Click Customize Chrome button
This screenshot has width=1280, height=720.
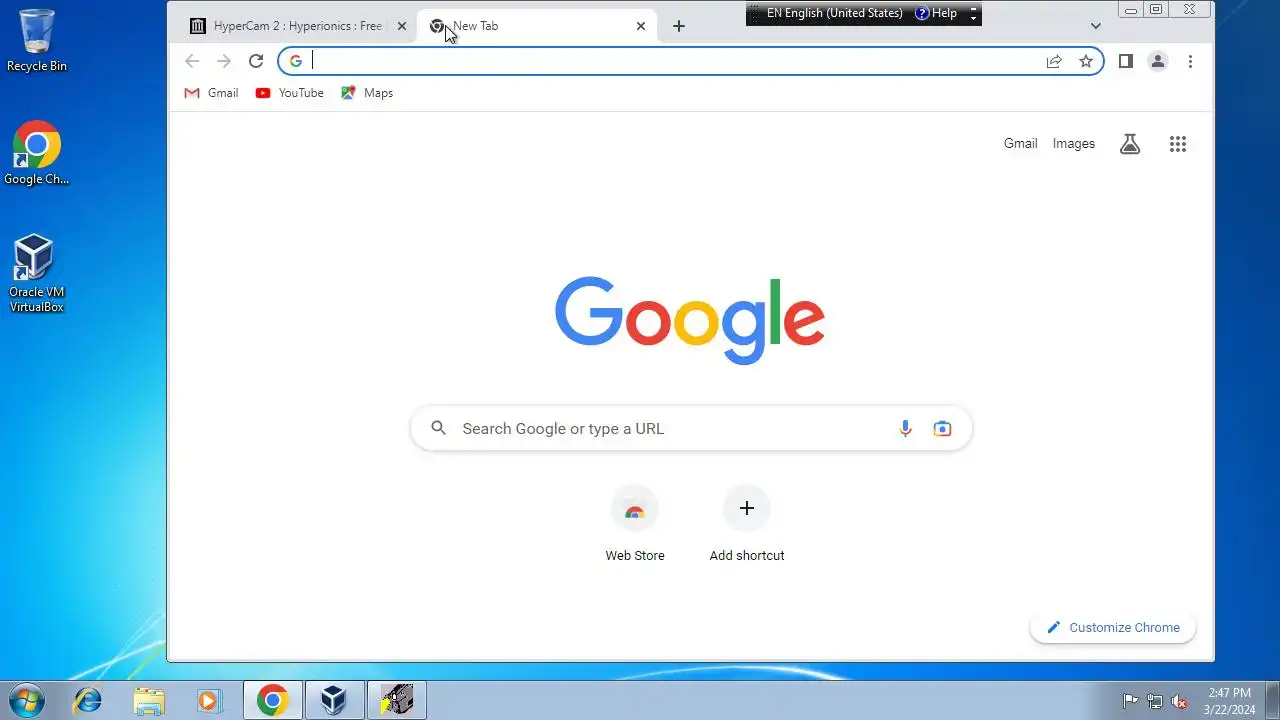(1113, 627)
